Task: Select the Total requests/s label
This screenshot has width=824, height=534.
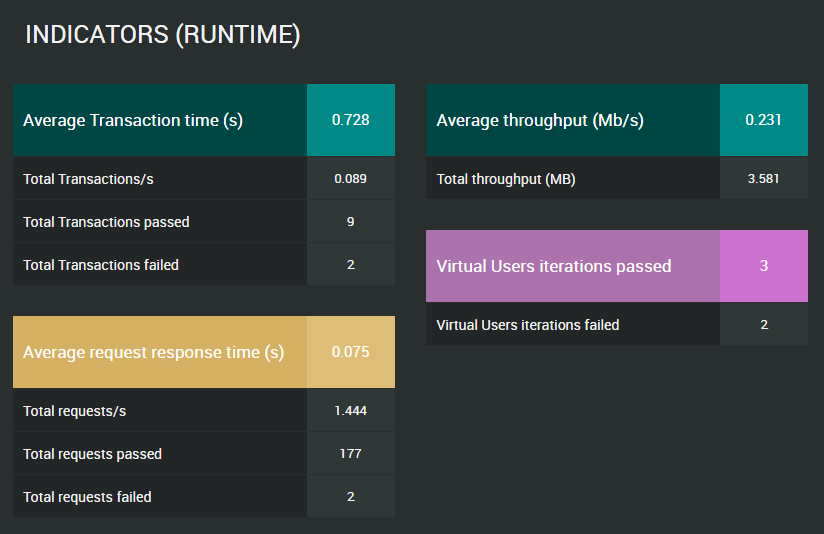Action: [x=75, y=411]
